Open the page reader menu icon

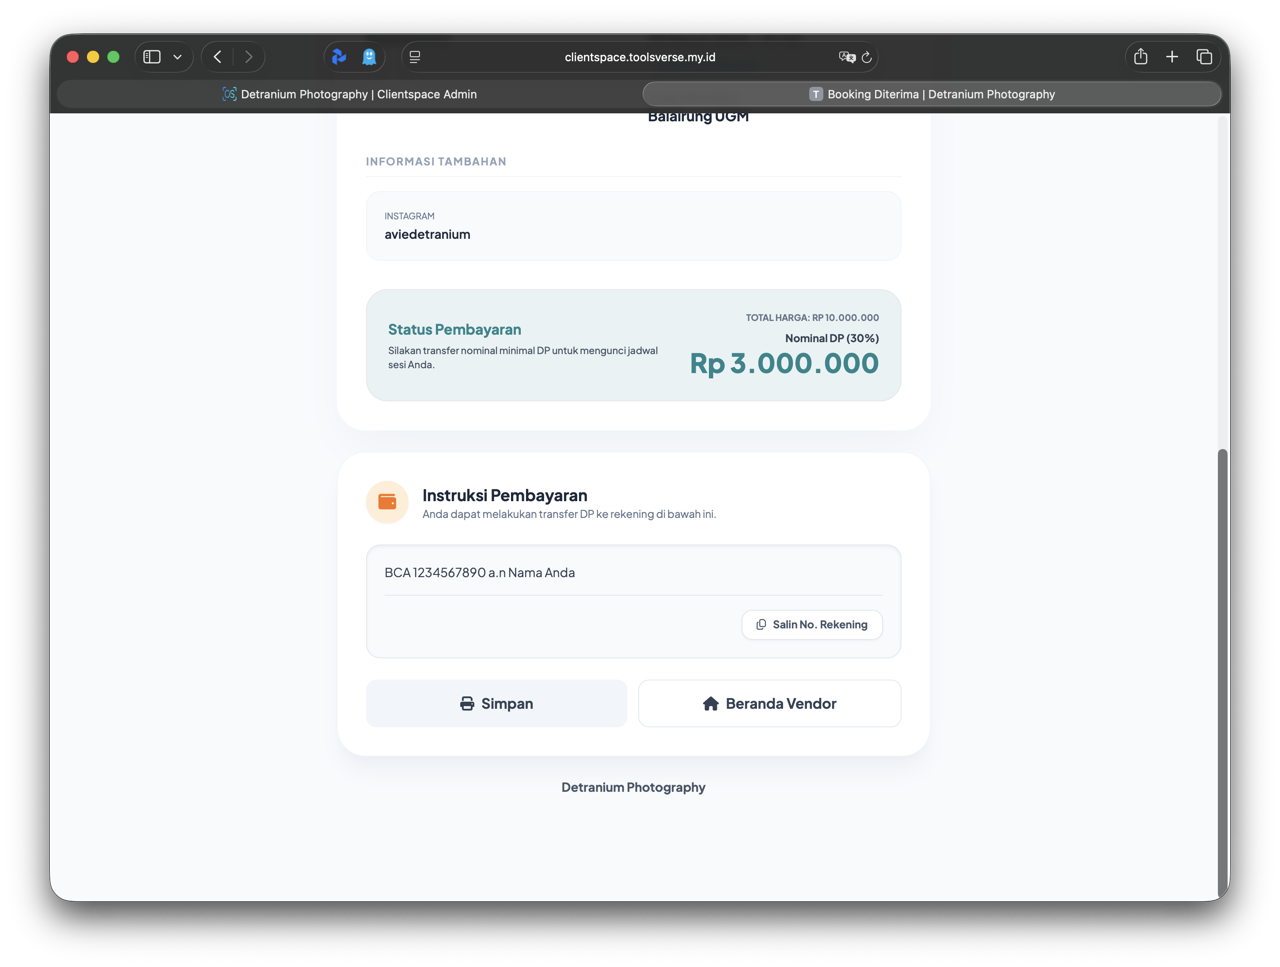pyautogui.click(x=415, y=57)
